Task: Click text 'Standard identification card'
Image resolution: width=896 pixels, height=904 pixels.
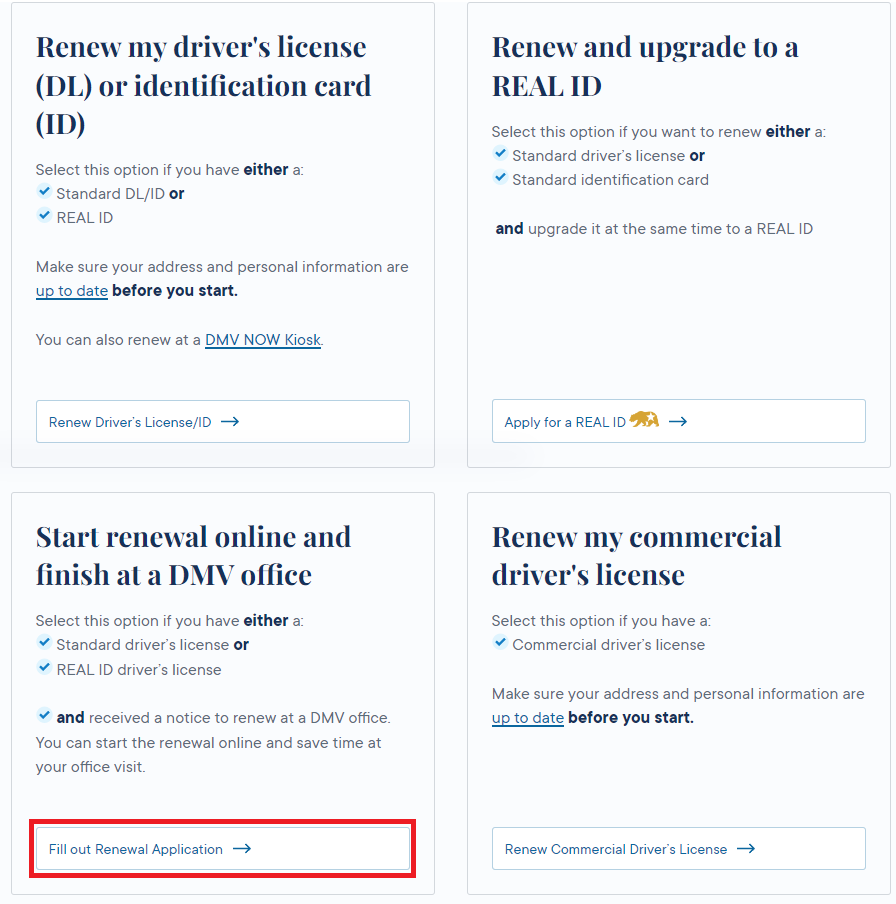Action: (610, 180)
